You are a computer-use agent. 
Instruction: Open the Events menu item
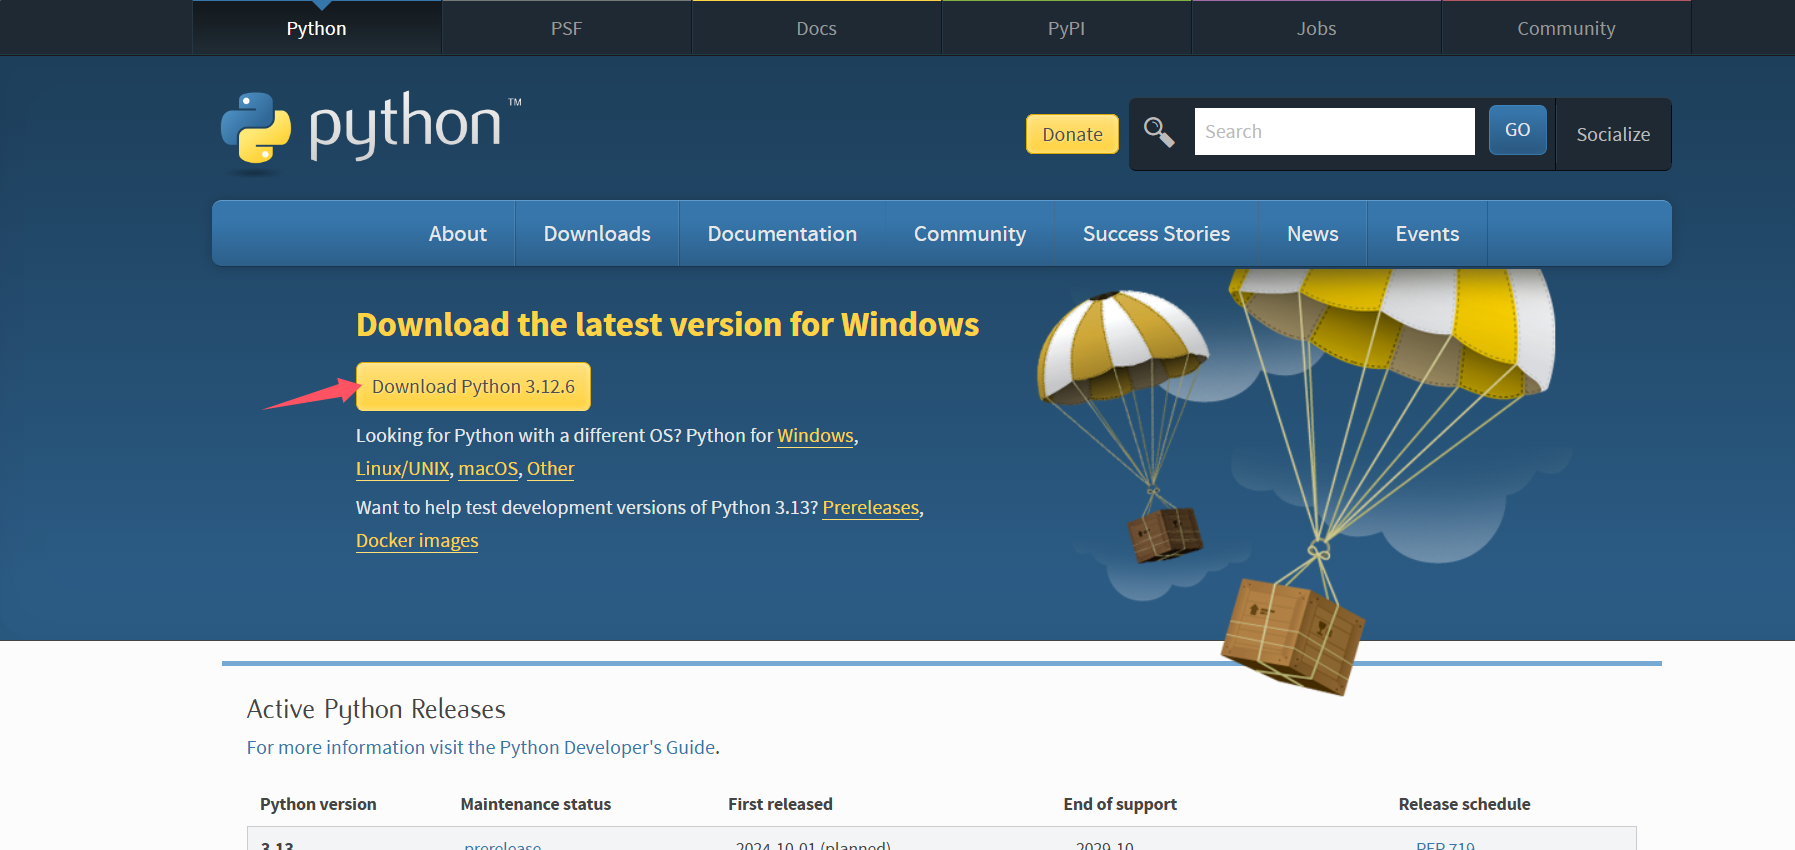point(1426,234)
